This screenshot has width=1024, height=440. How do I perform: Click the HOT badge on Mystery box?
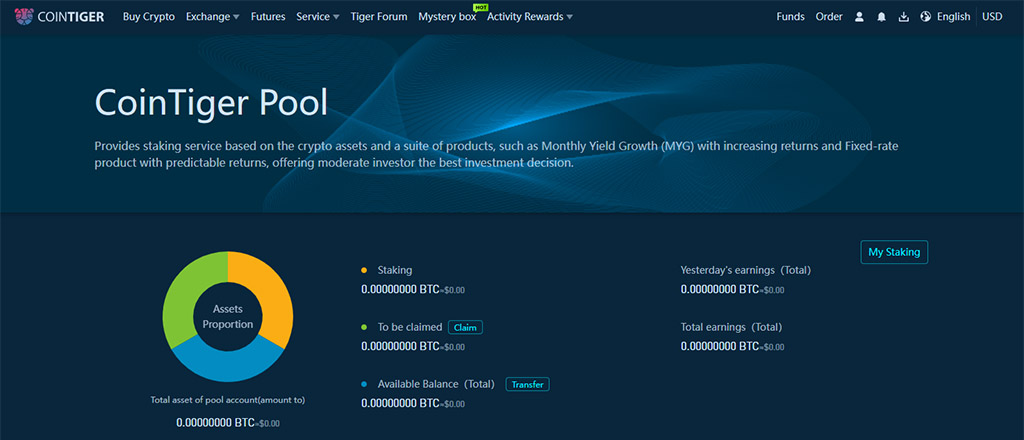pos(481,7)
